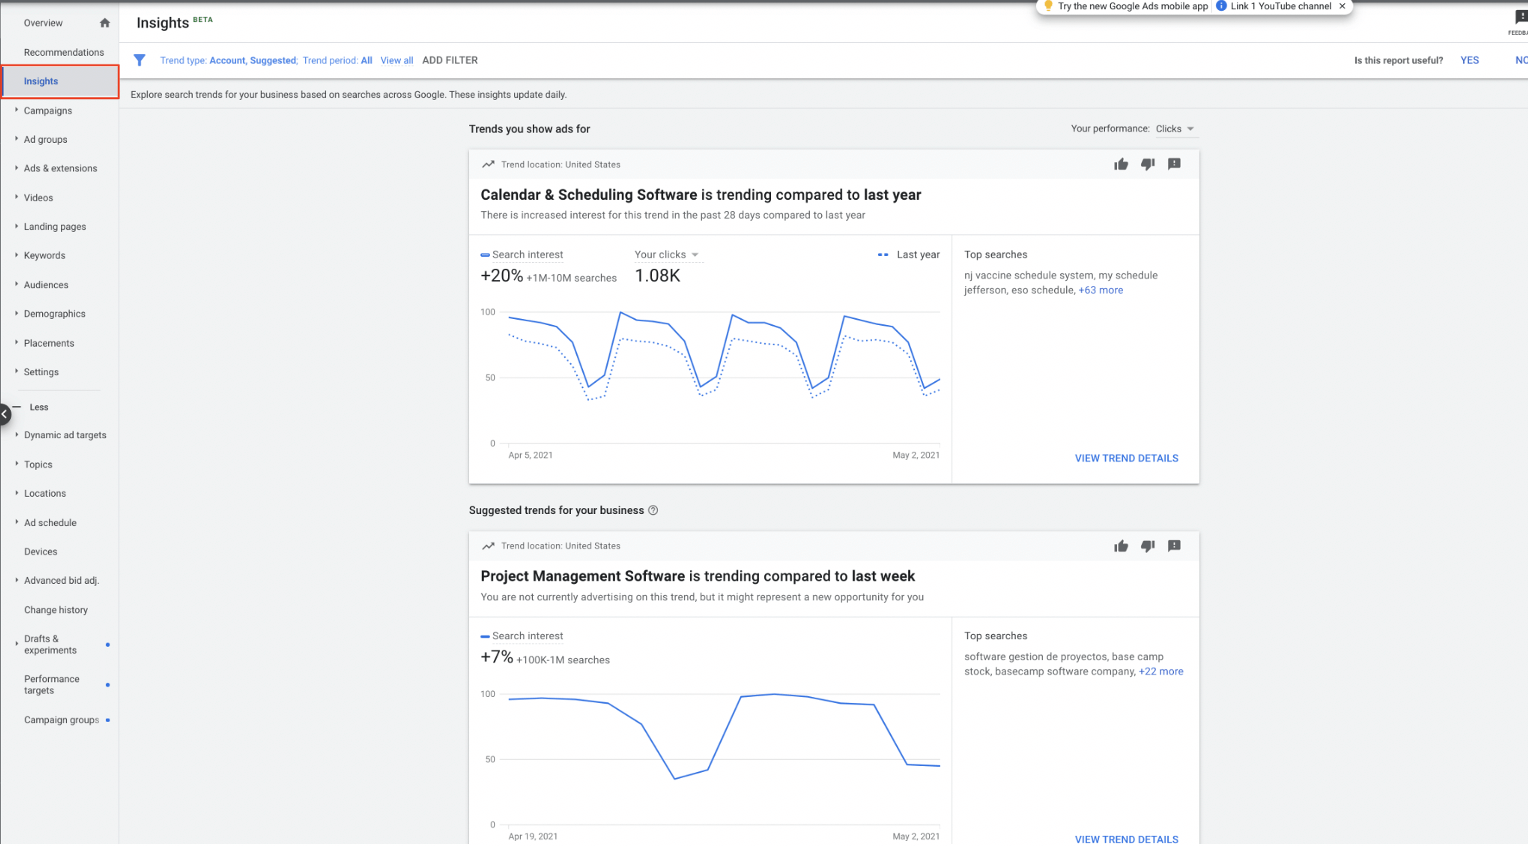
Task: Collapse extra menu items with Less
Action: click(38, 407)
